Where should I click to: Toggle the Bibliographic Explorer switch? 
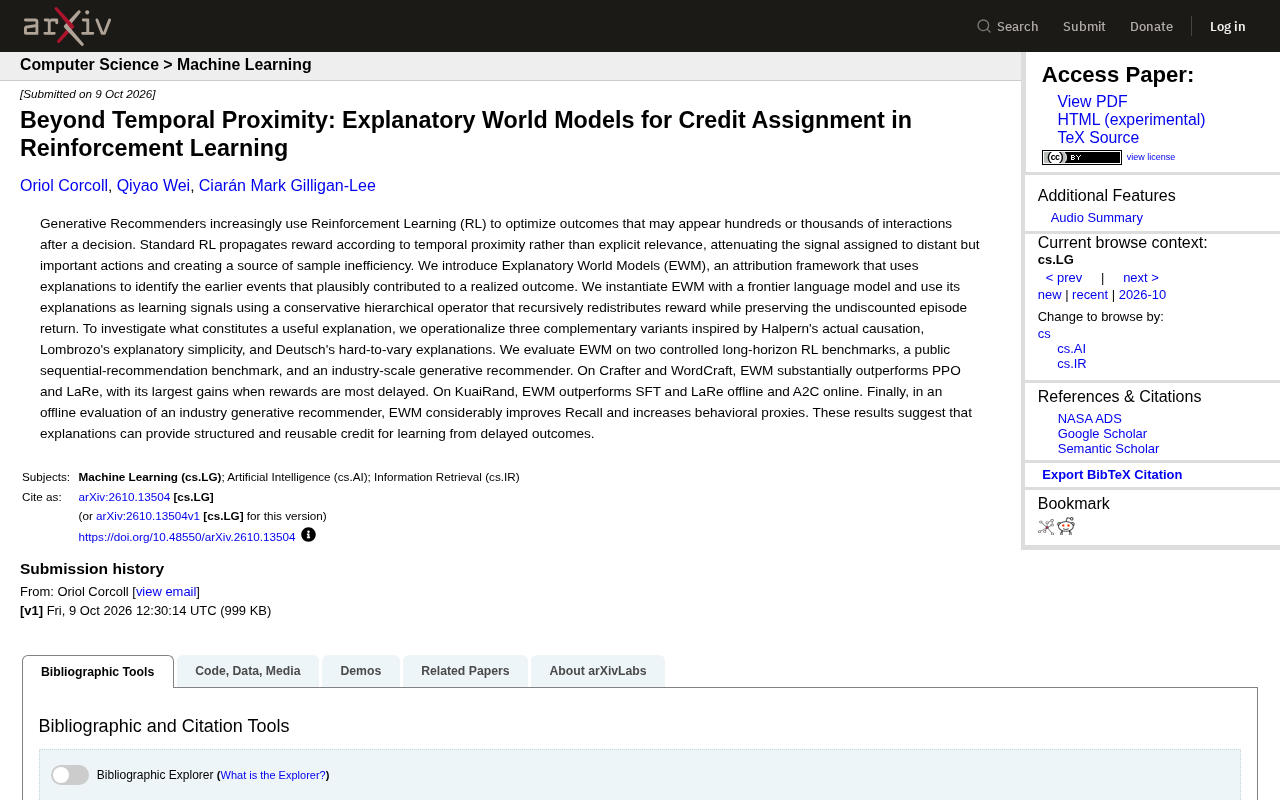click(70, 775)
